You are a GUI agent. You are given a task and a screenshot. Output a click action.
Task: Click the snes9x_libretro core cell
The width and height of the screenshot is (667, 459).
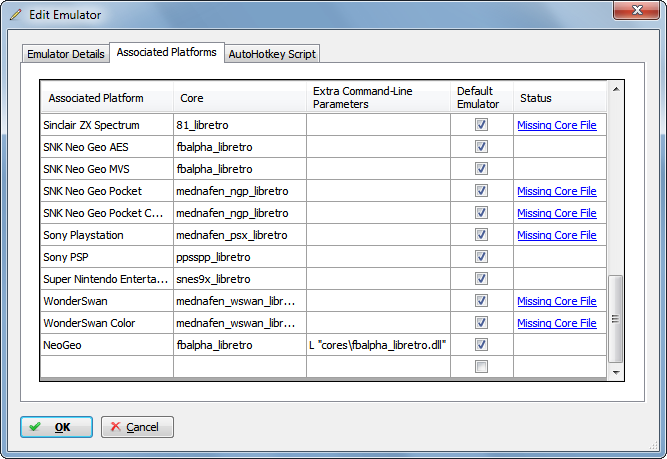[x=240, y=279]
